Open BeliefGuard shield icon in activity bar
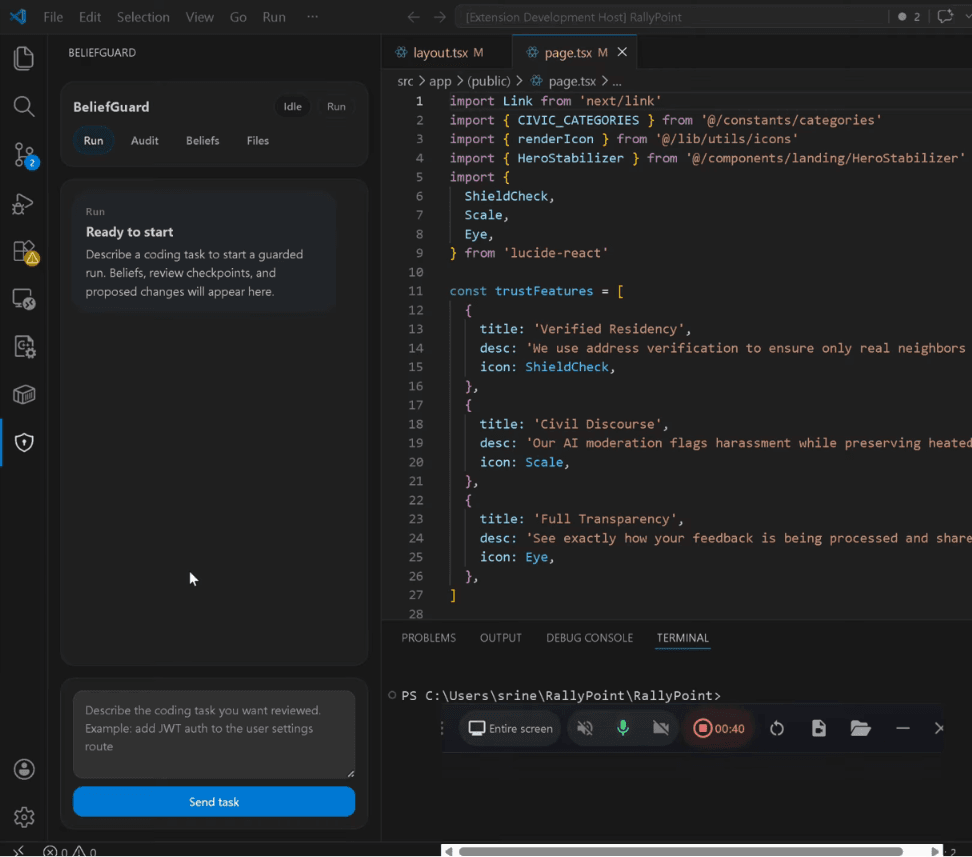The width and height of the screenshot is (972, 857). click(24, 442)
